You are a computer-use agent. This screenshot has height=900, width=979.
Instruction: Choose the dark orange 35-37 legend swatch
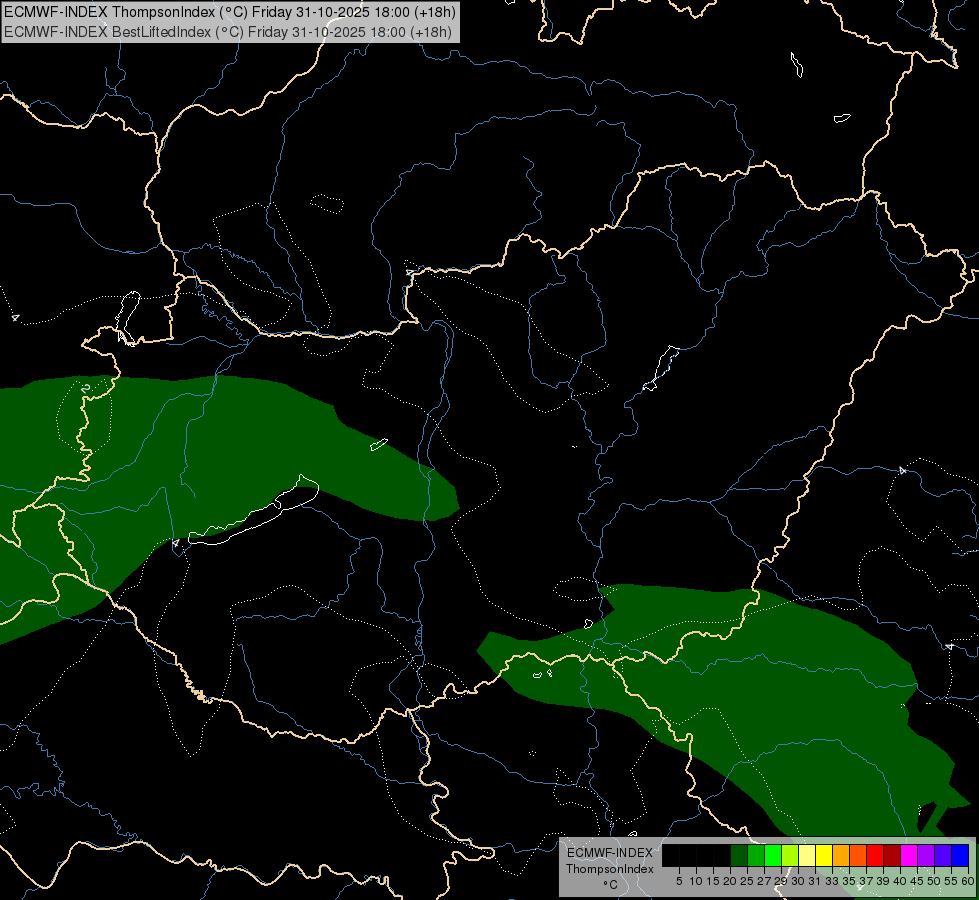pos(858,855)
